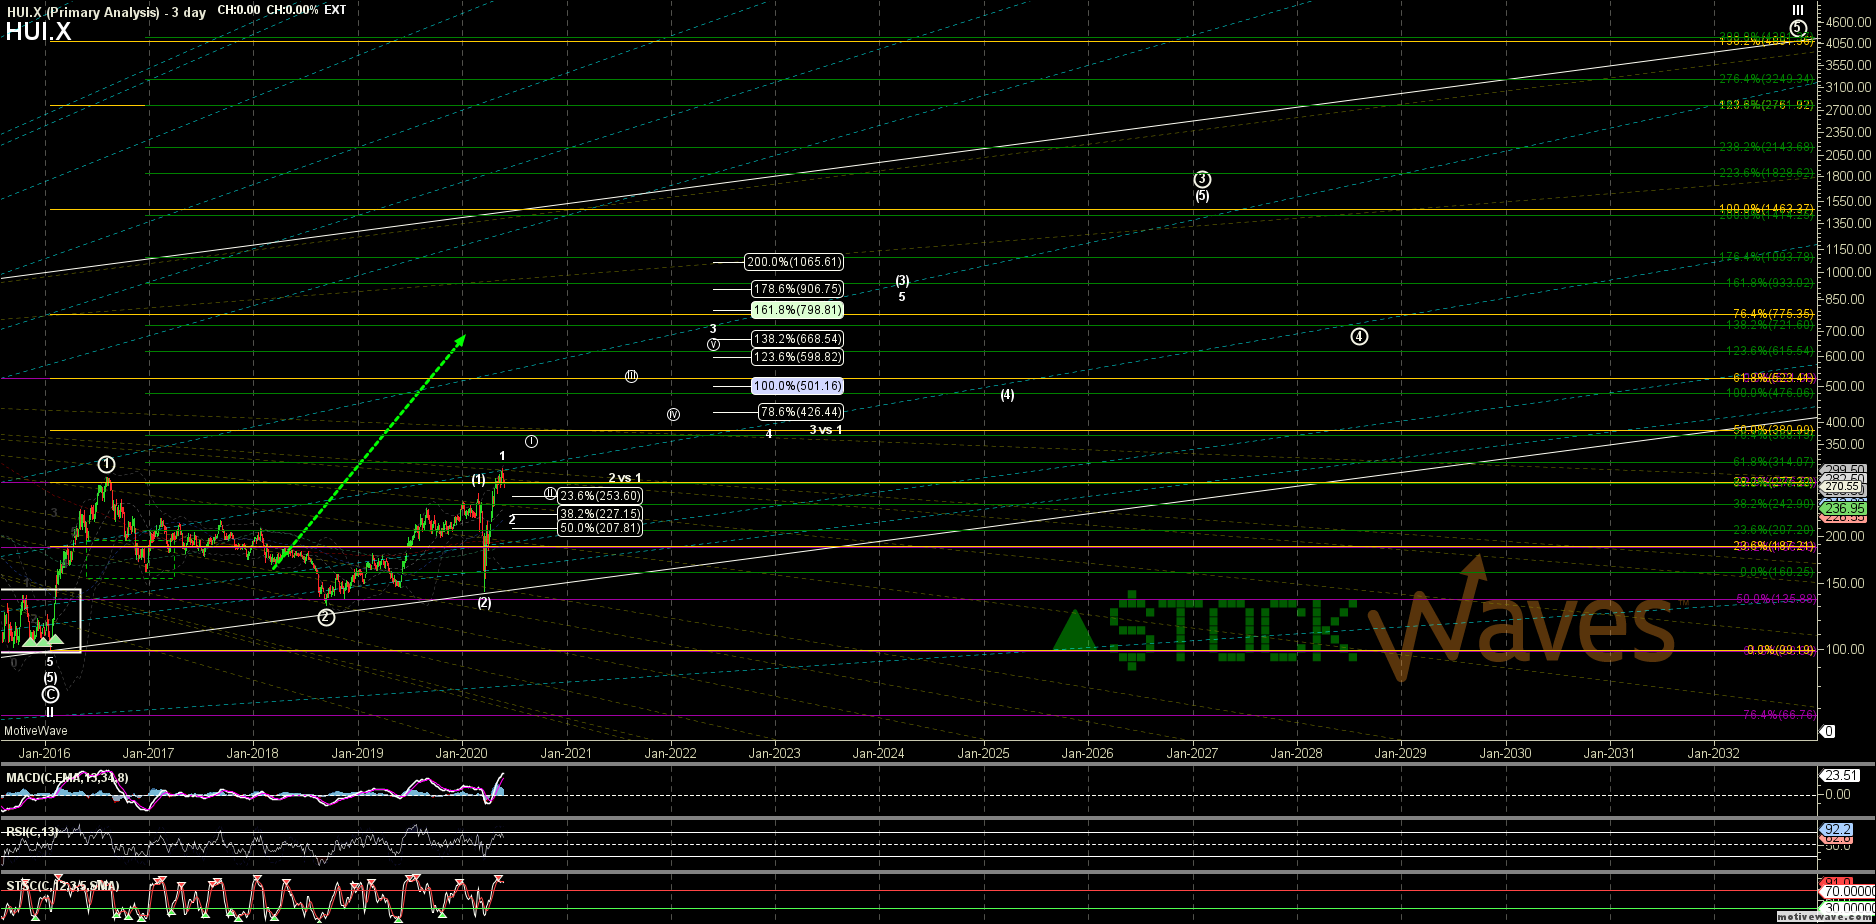This screenshot has height=924, width=1876.
Task: Select the III wave label at the top right
Action: click(1797, 9)
